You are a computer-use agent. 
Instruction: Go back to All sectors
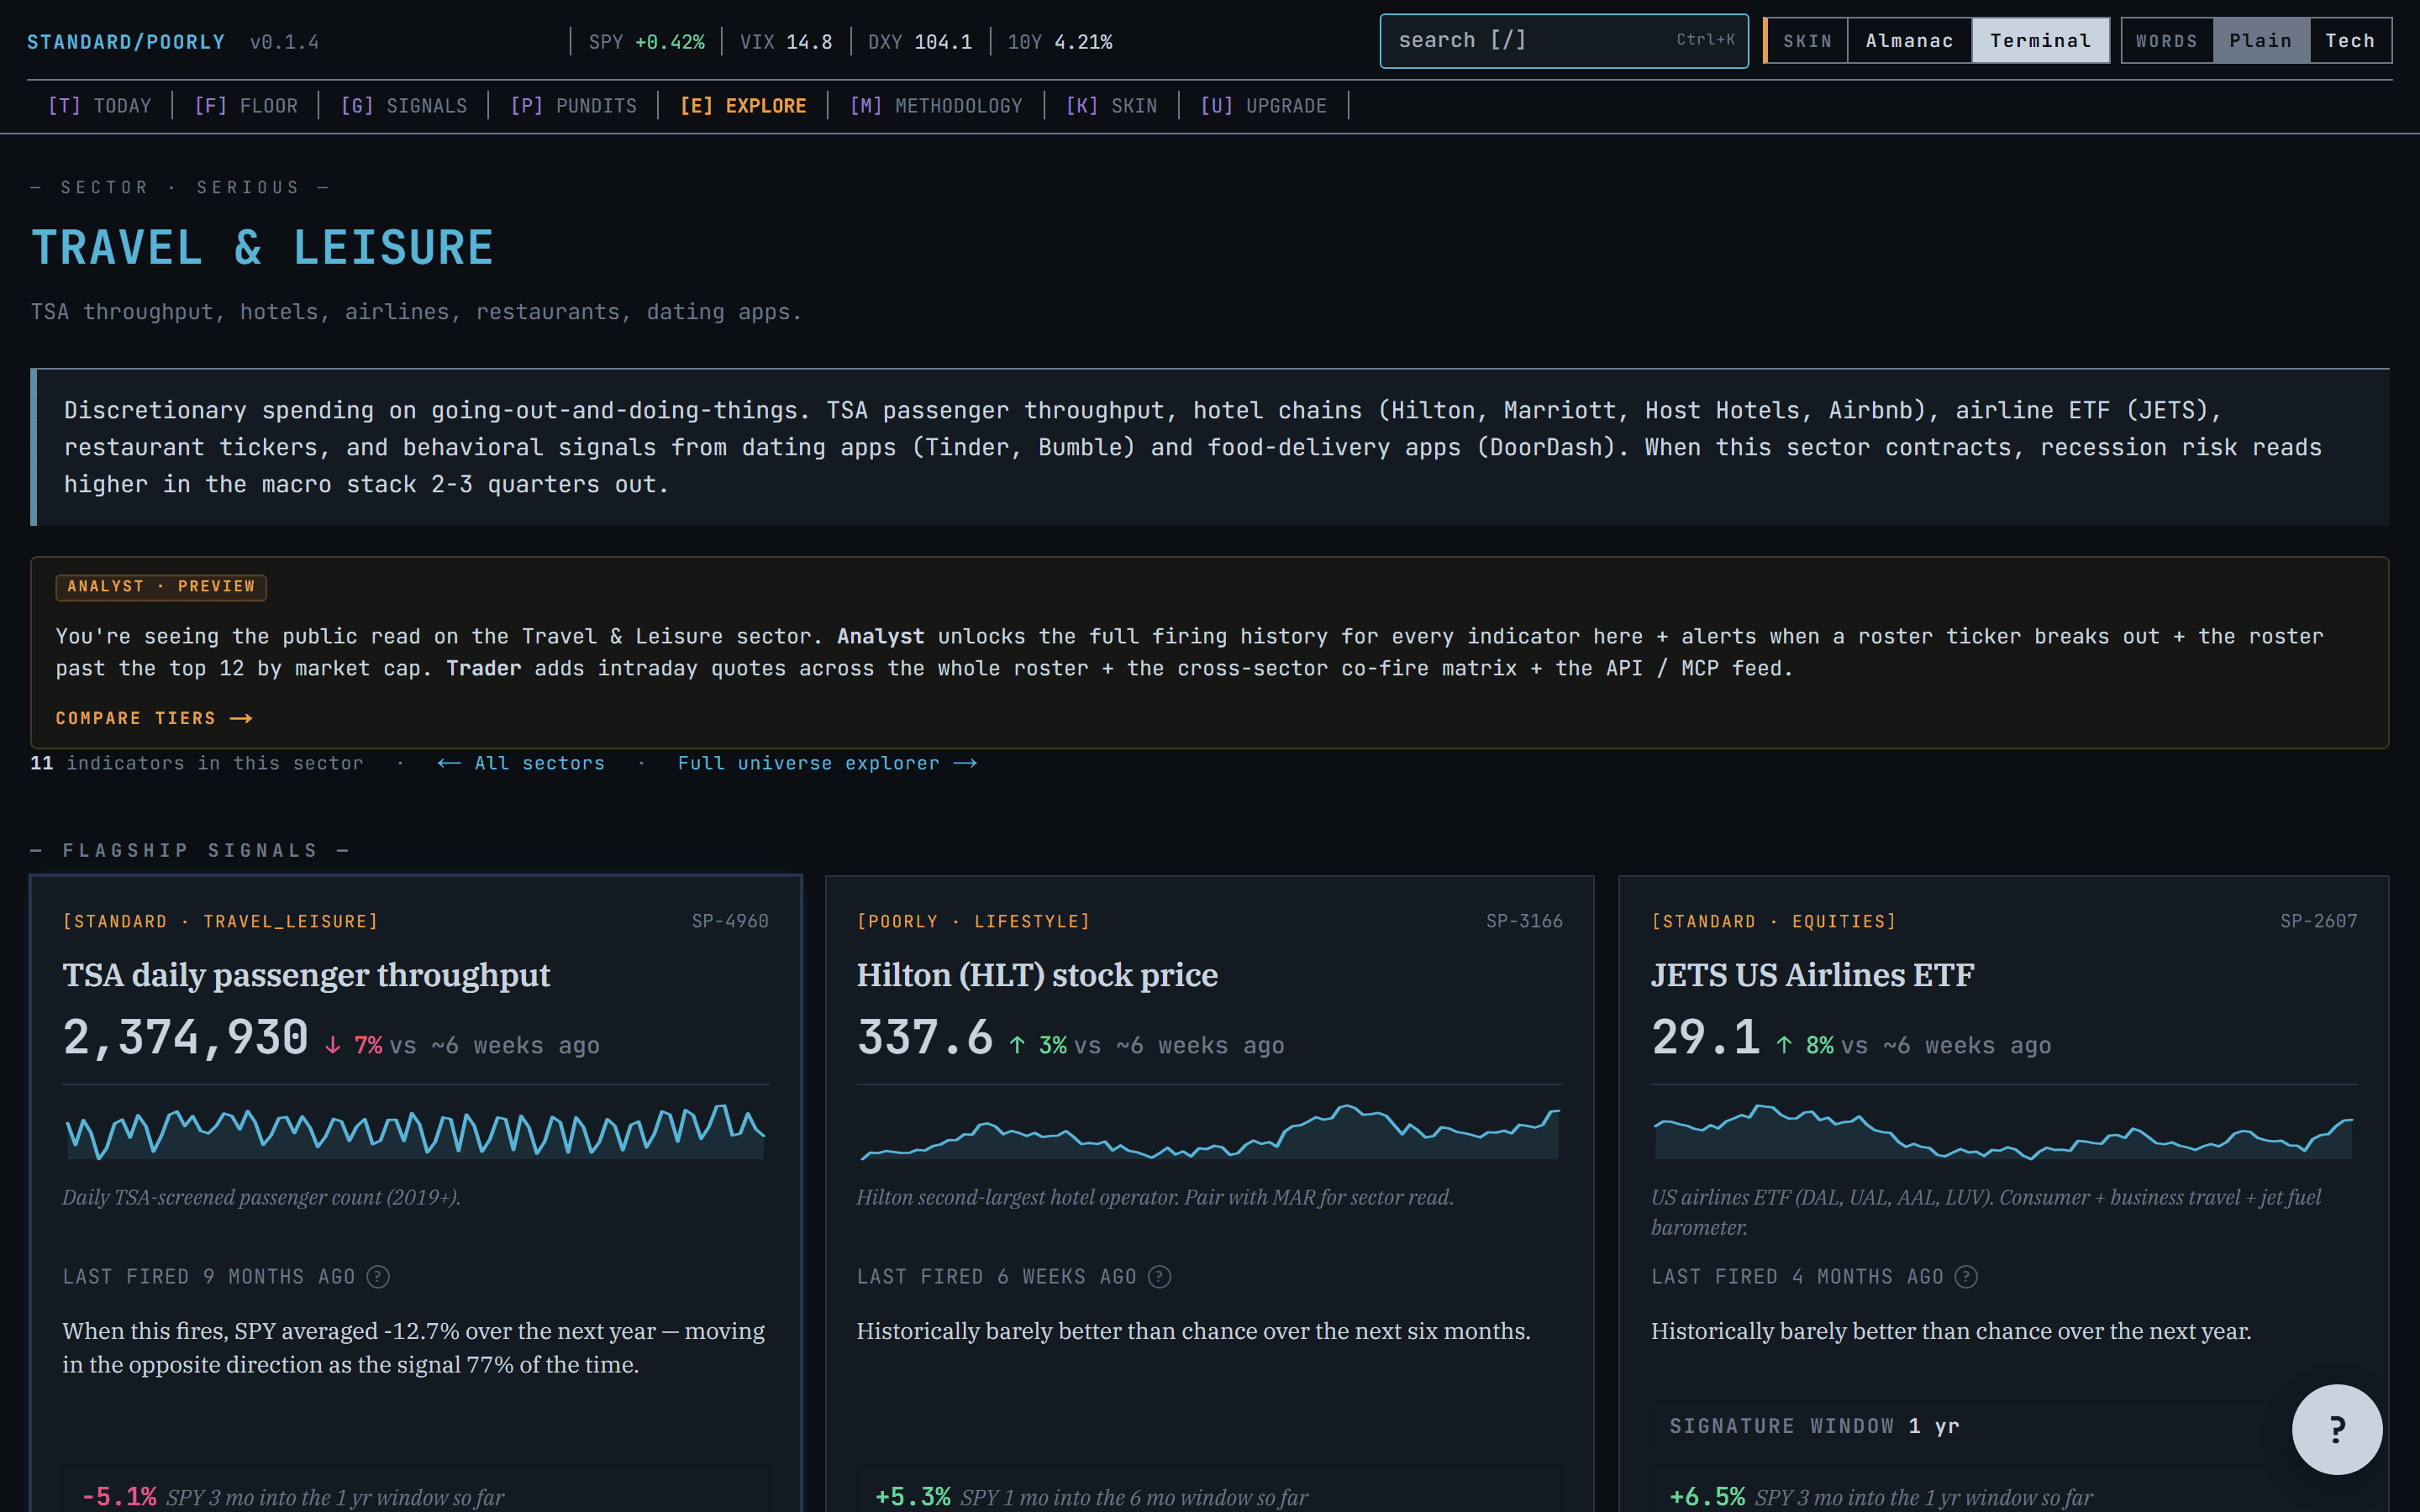pyautogui.click(x=521, y=764)
